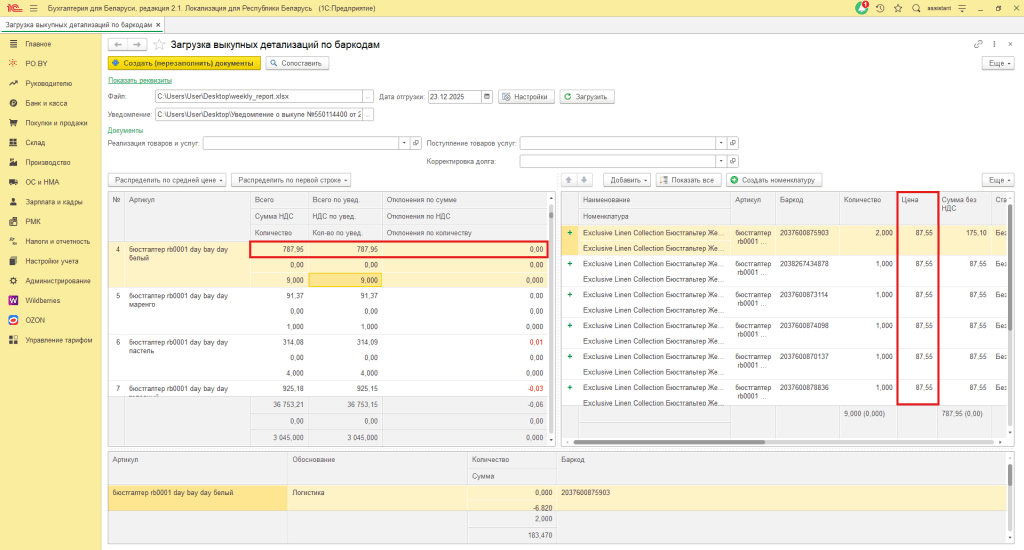Open the global search magnifier

click(x=917, y=8)
